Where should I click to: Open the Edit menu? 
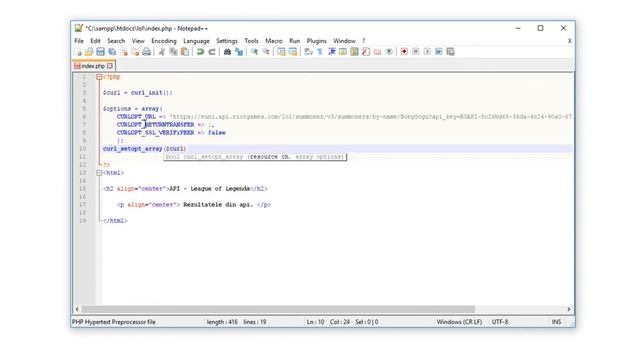(x=95, y=41)
